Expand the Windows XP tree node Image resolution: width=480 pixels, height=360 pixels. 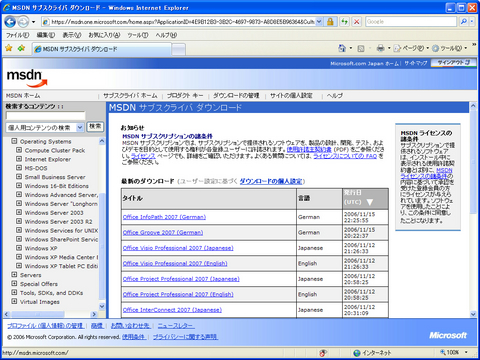[x=19, y=248]
